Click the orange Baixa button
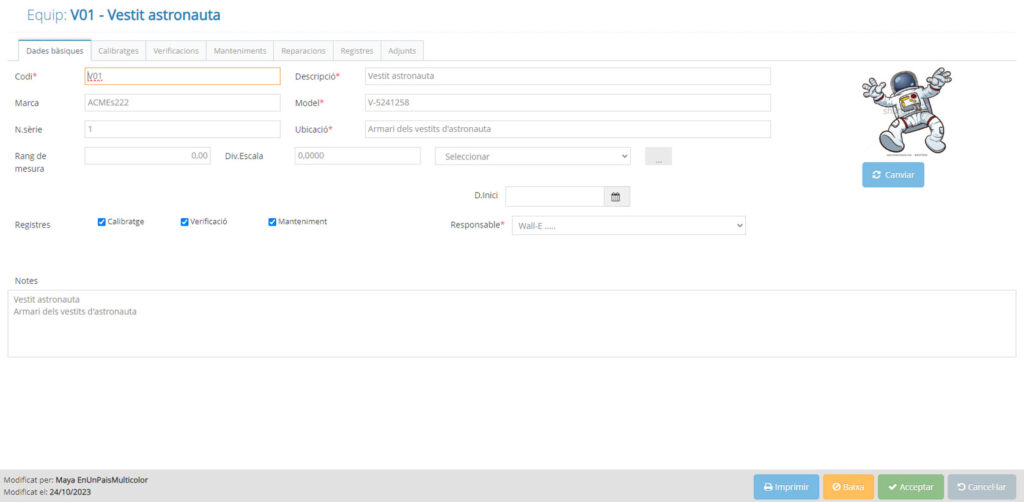Screen dimensions: 1024x502 848,487
